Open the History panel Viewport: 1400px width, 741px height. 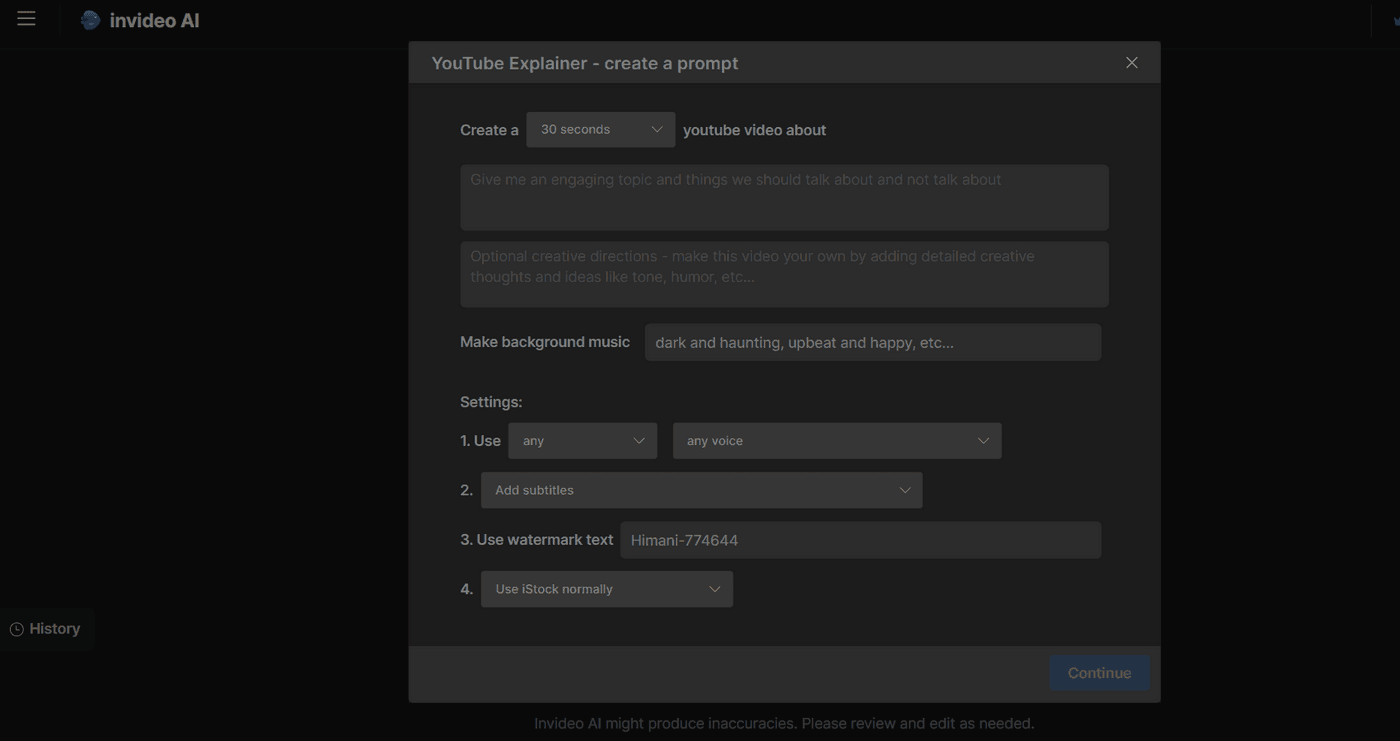(54, 628)
